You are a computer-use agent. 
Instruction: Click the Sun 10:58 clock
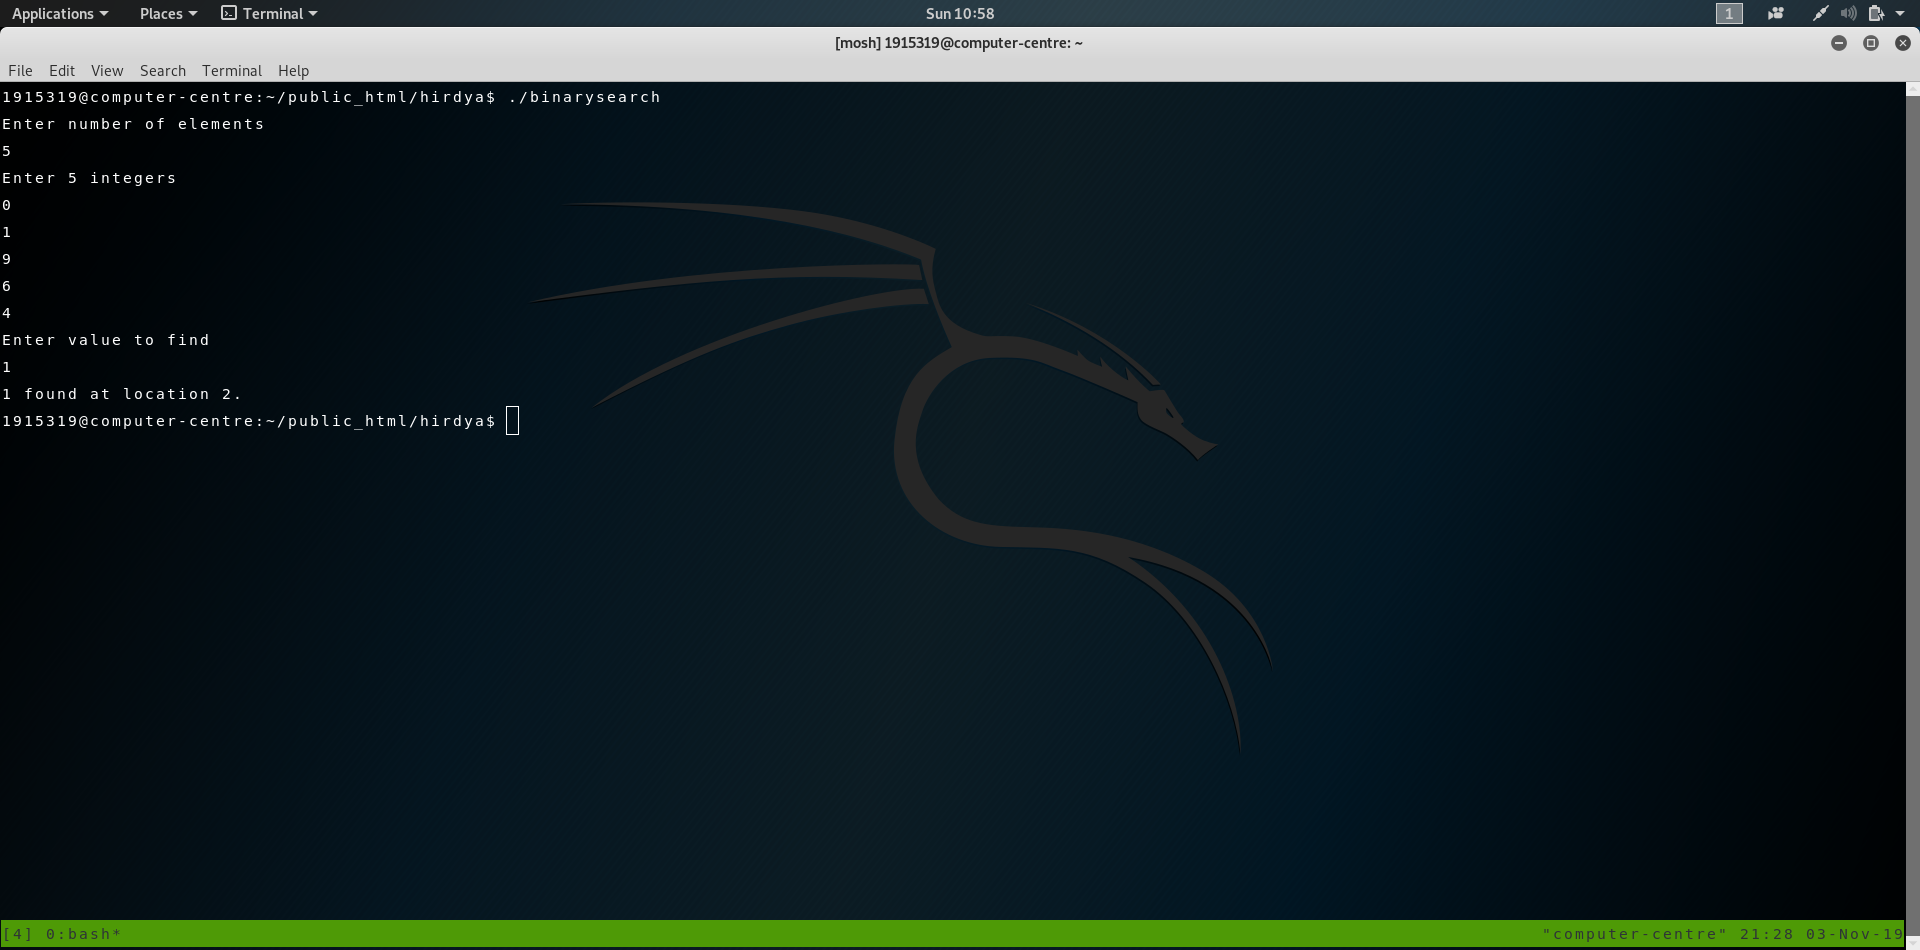(960, 13)
